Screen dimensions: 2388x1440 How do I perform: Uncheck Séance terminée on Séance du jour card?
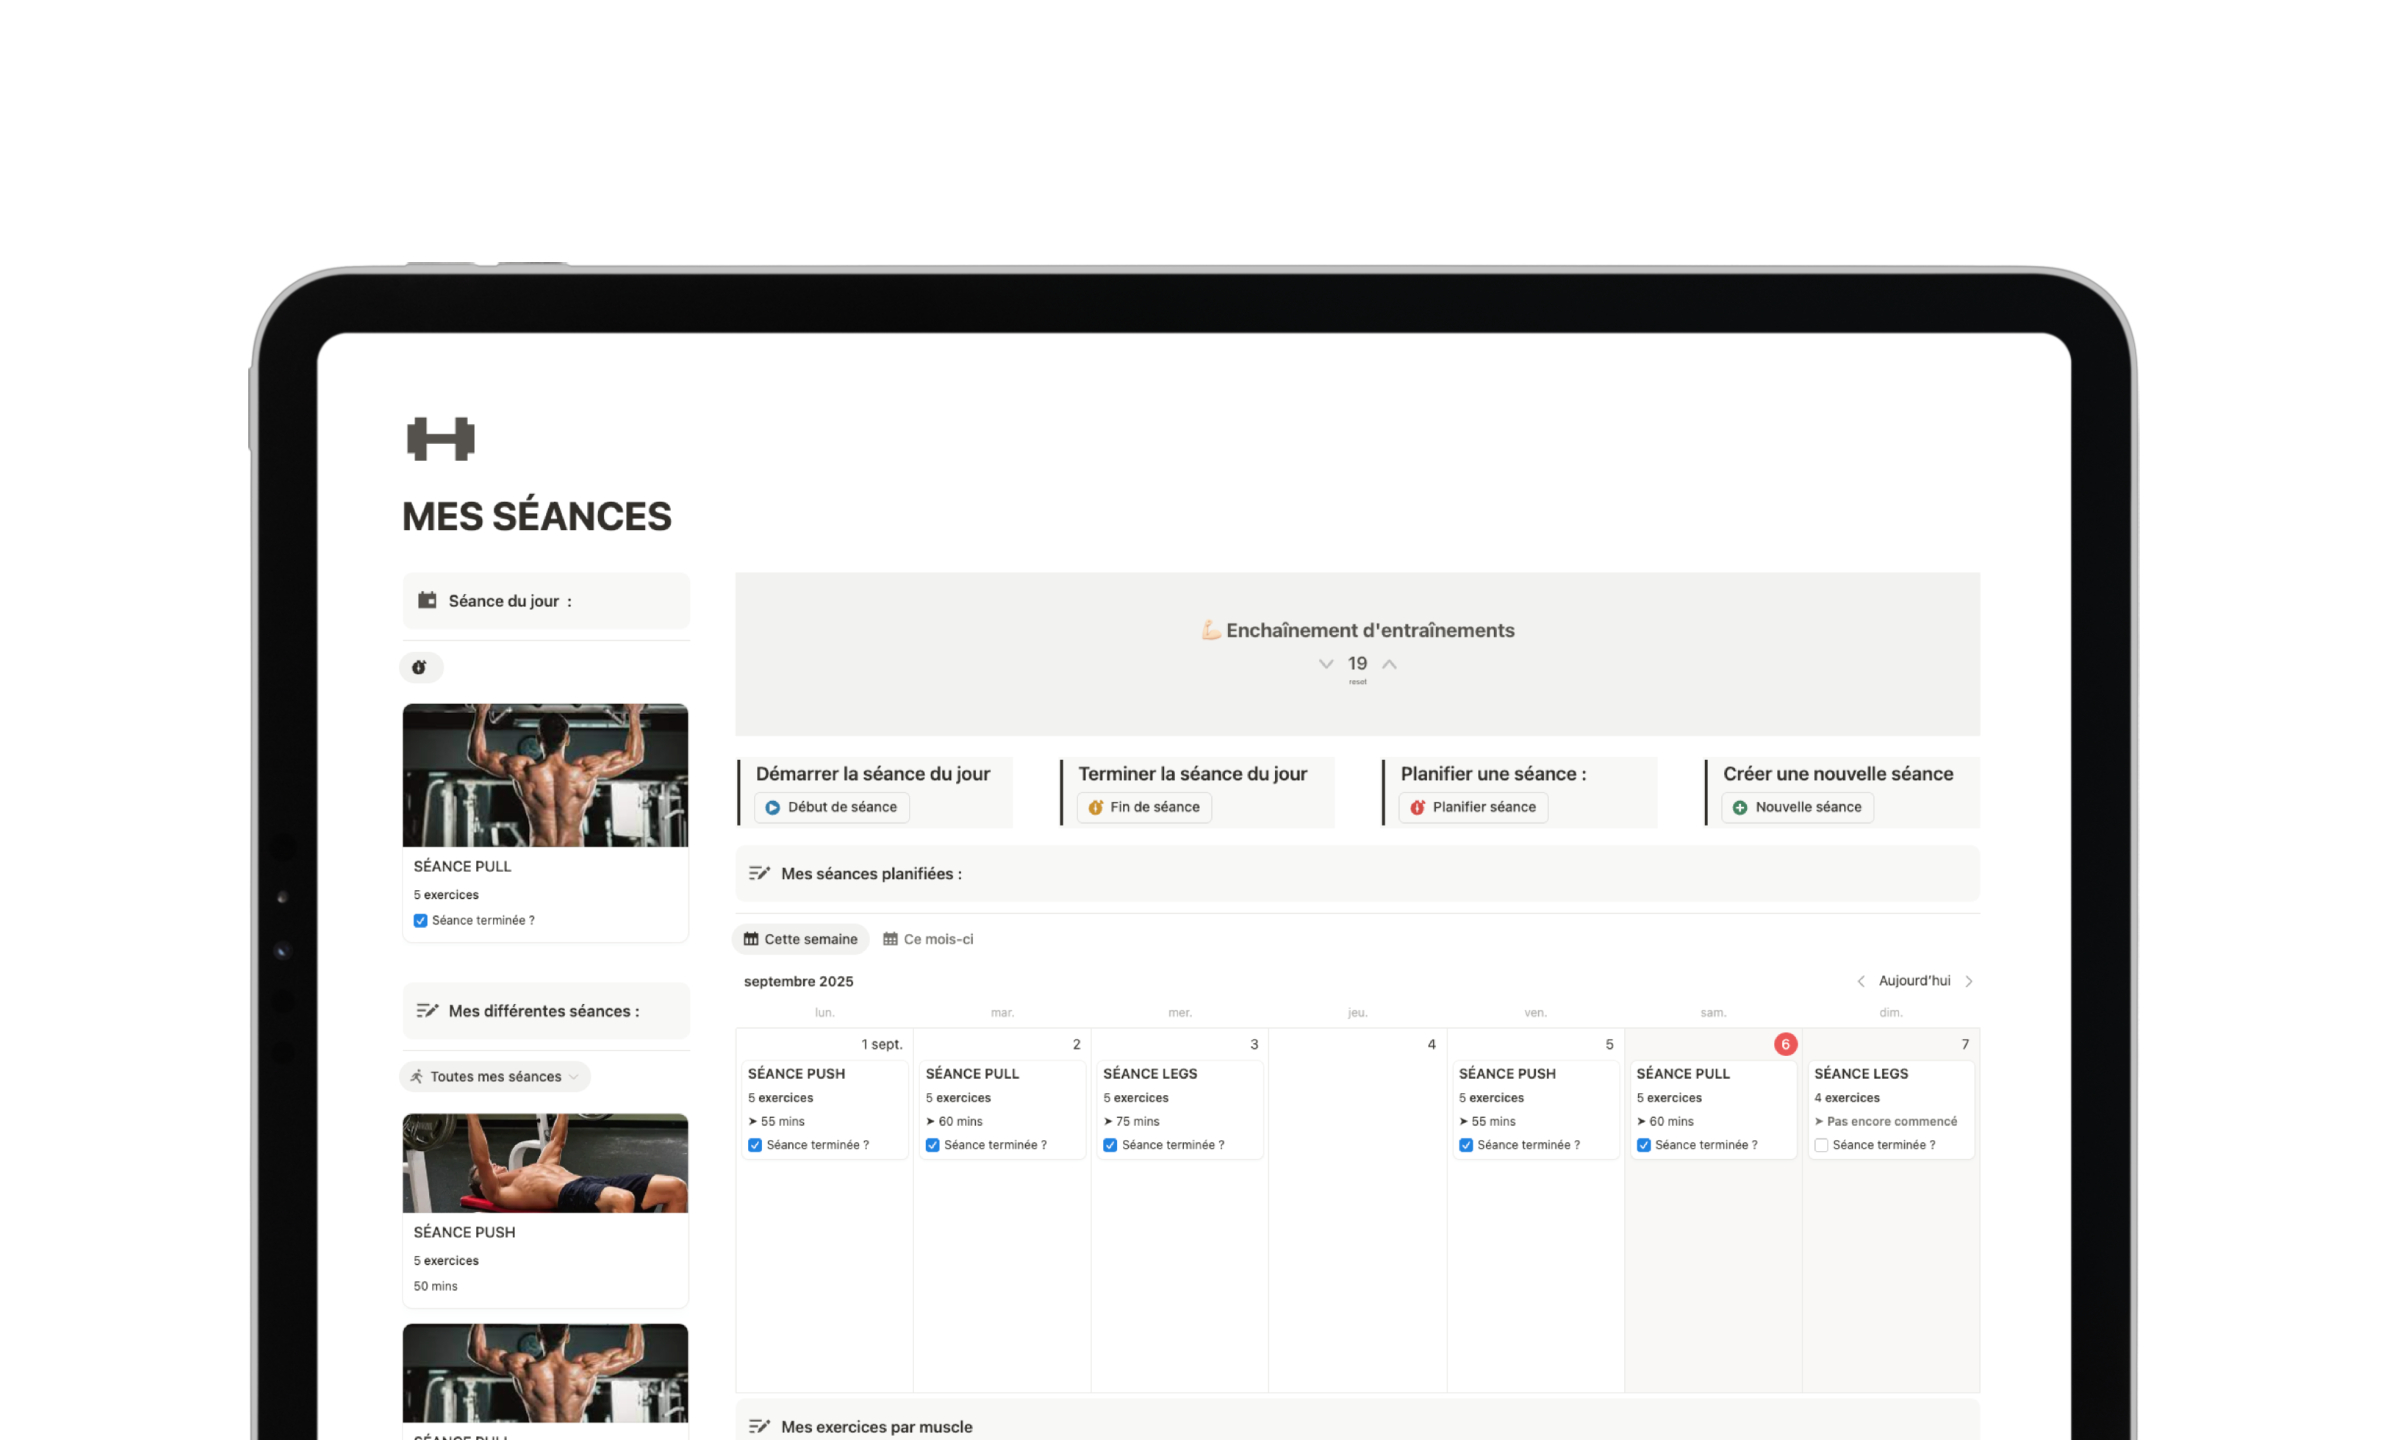point(421,920)
